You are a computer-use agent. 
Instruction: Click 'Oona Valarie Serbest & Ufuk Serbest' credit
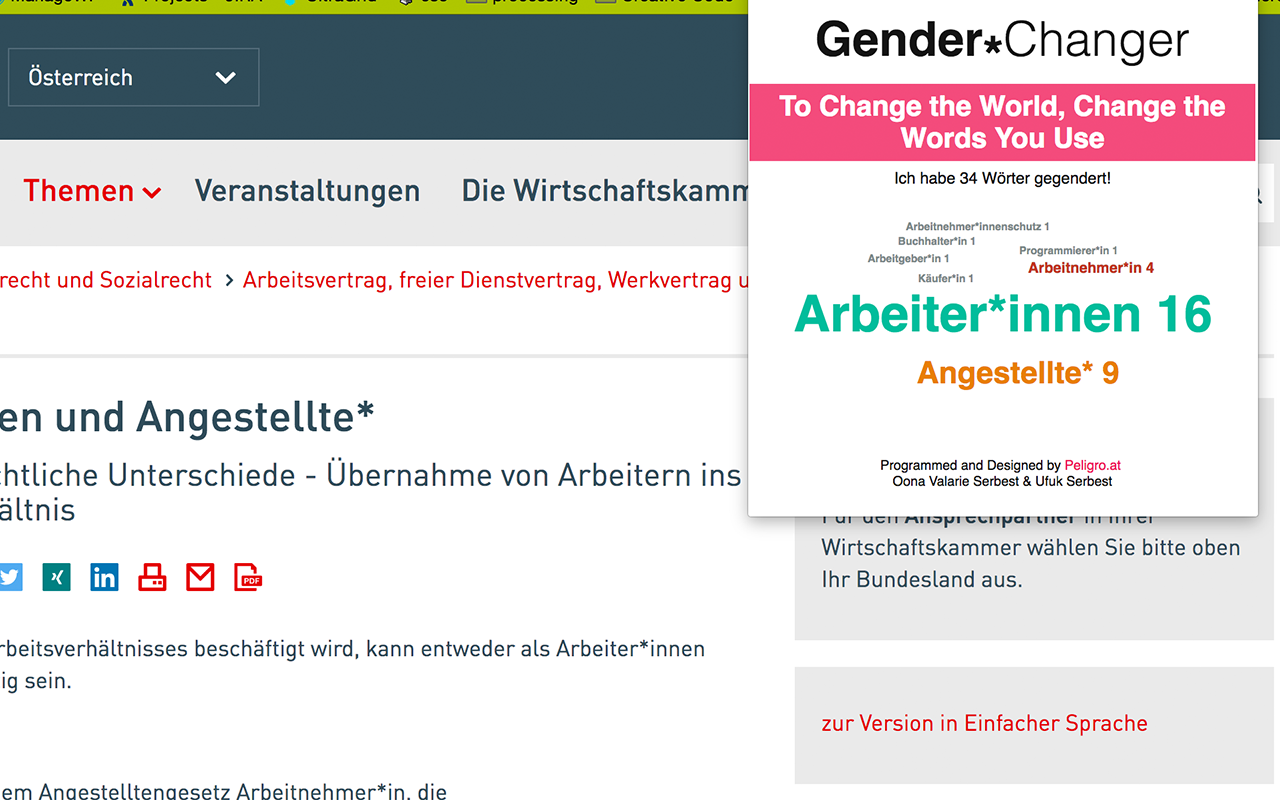click(x=1002, y=481)
